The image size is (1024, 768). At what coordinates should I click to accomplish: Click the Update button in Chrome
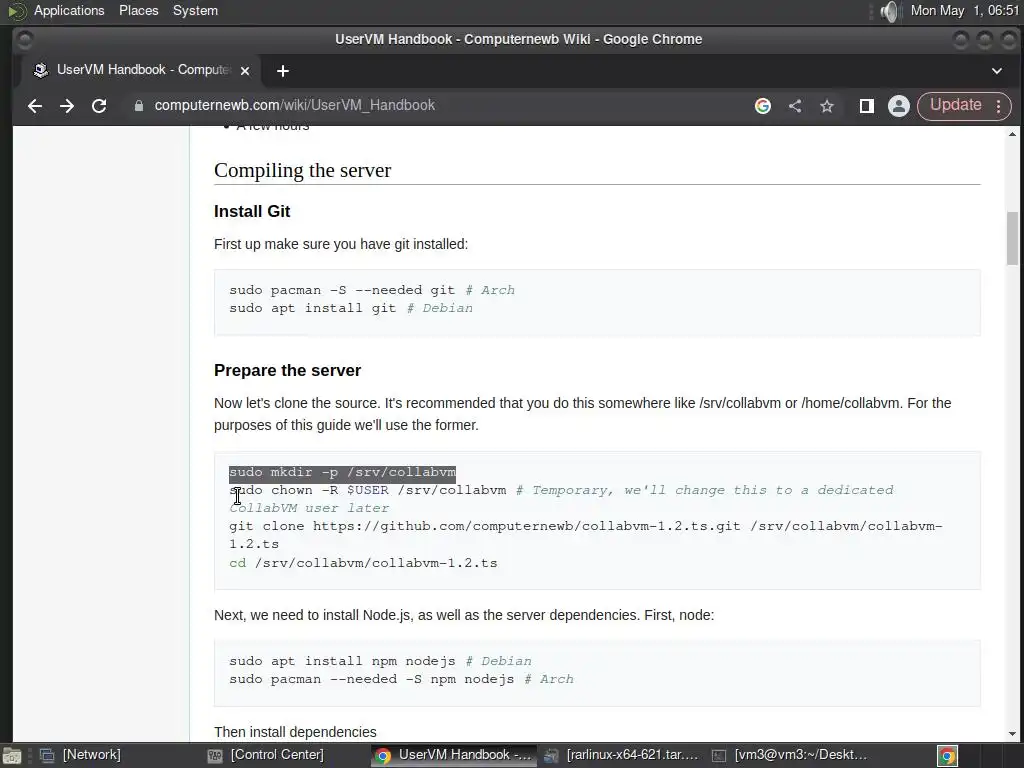coord(955,106)
